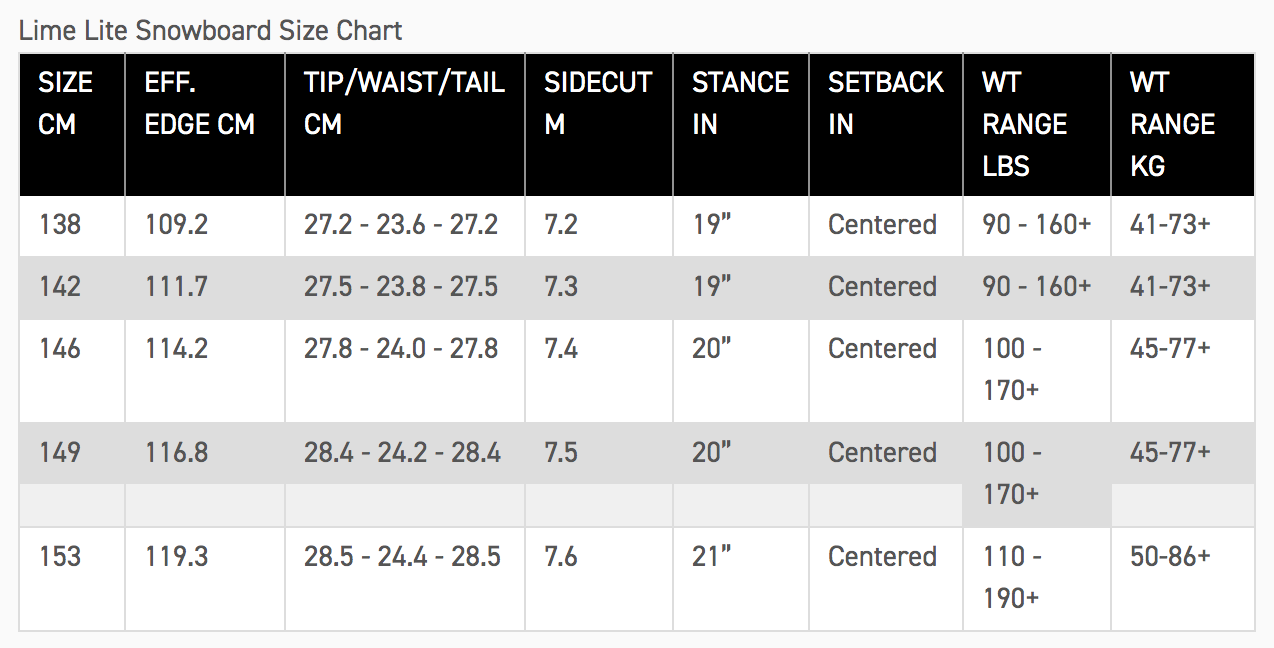
Task: Select the TIP/WAIST/TAIL CM header cell
Action: click(404, 103)
